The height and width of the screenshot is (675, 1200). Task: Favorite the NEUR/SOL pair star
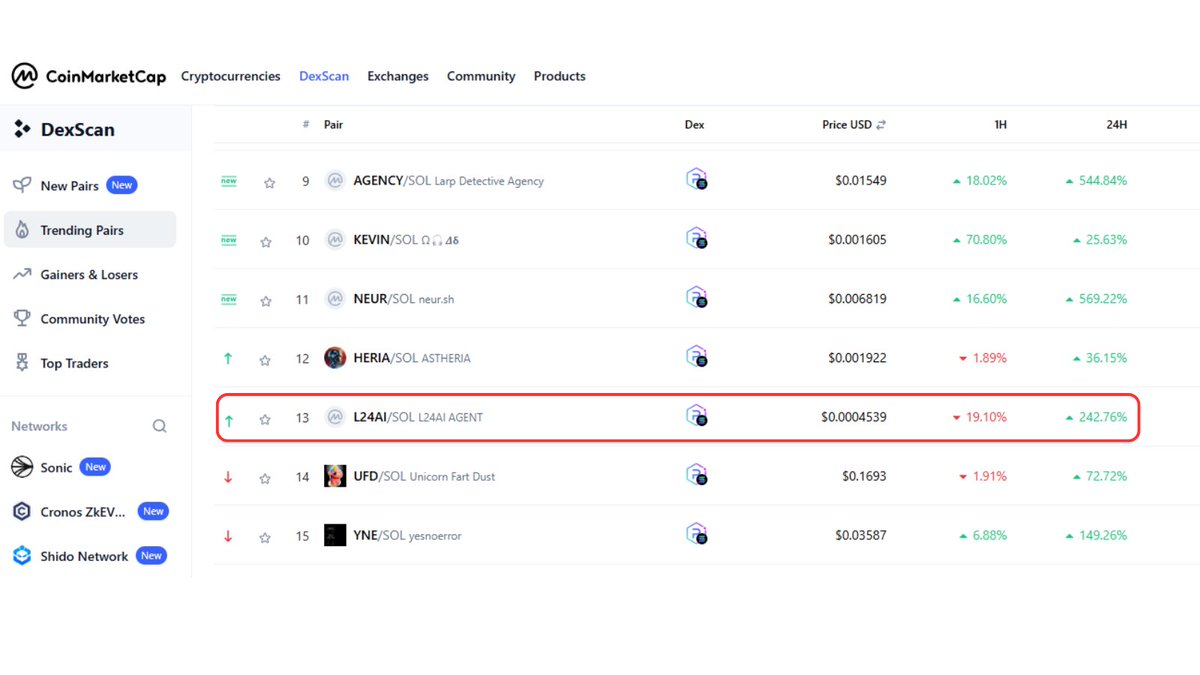pyautogui.click(x=265, y=301)
